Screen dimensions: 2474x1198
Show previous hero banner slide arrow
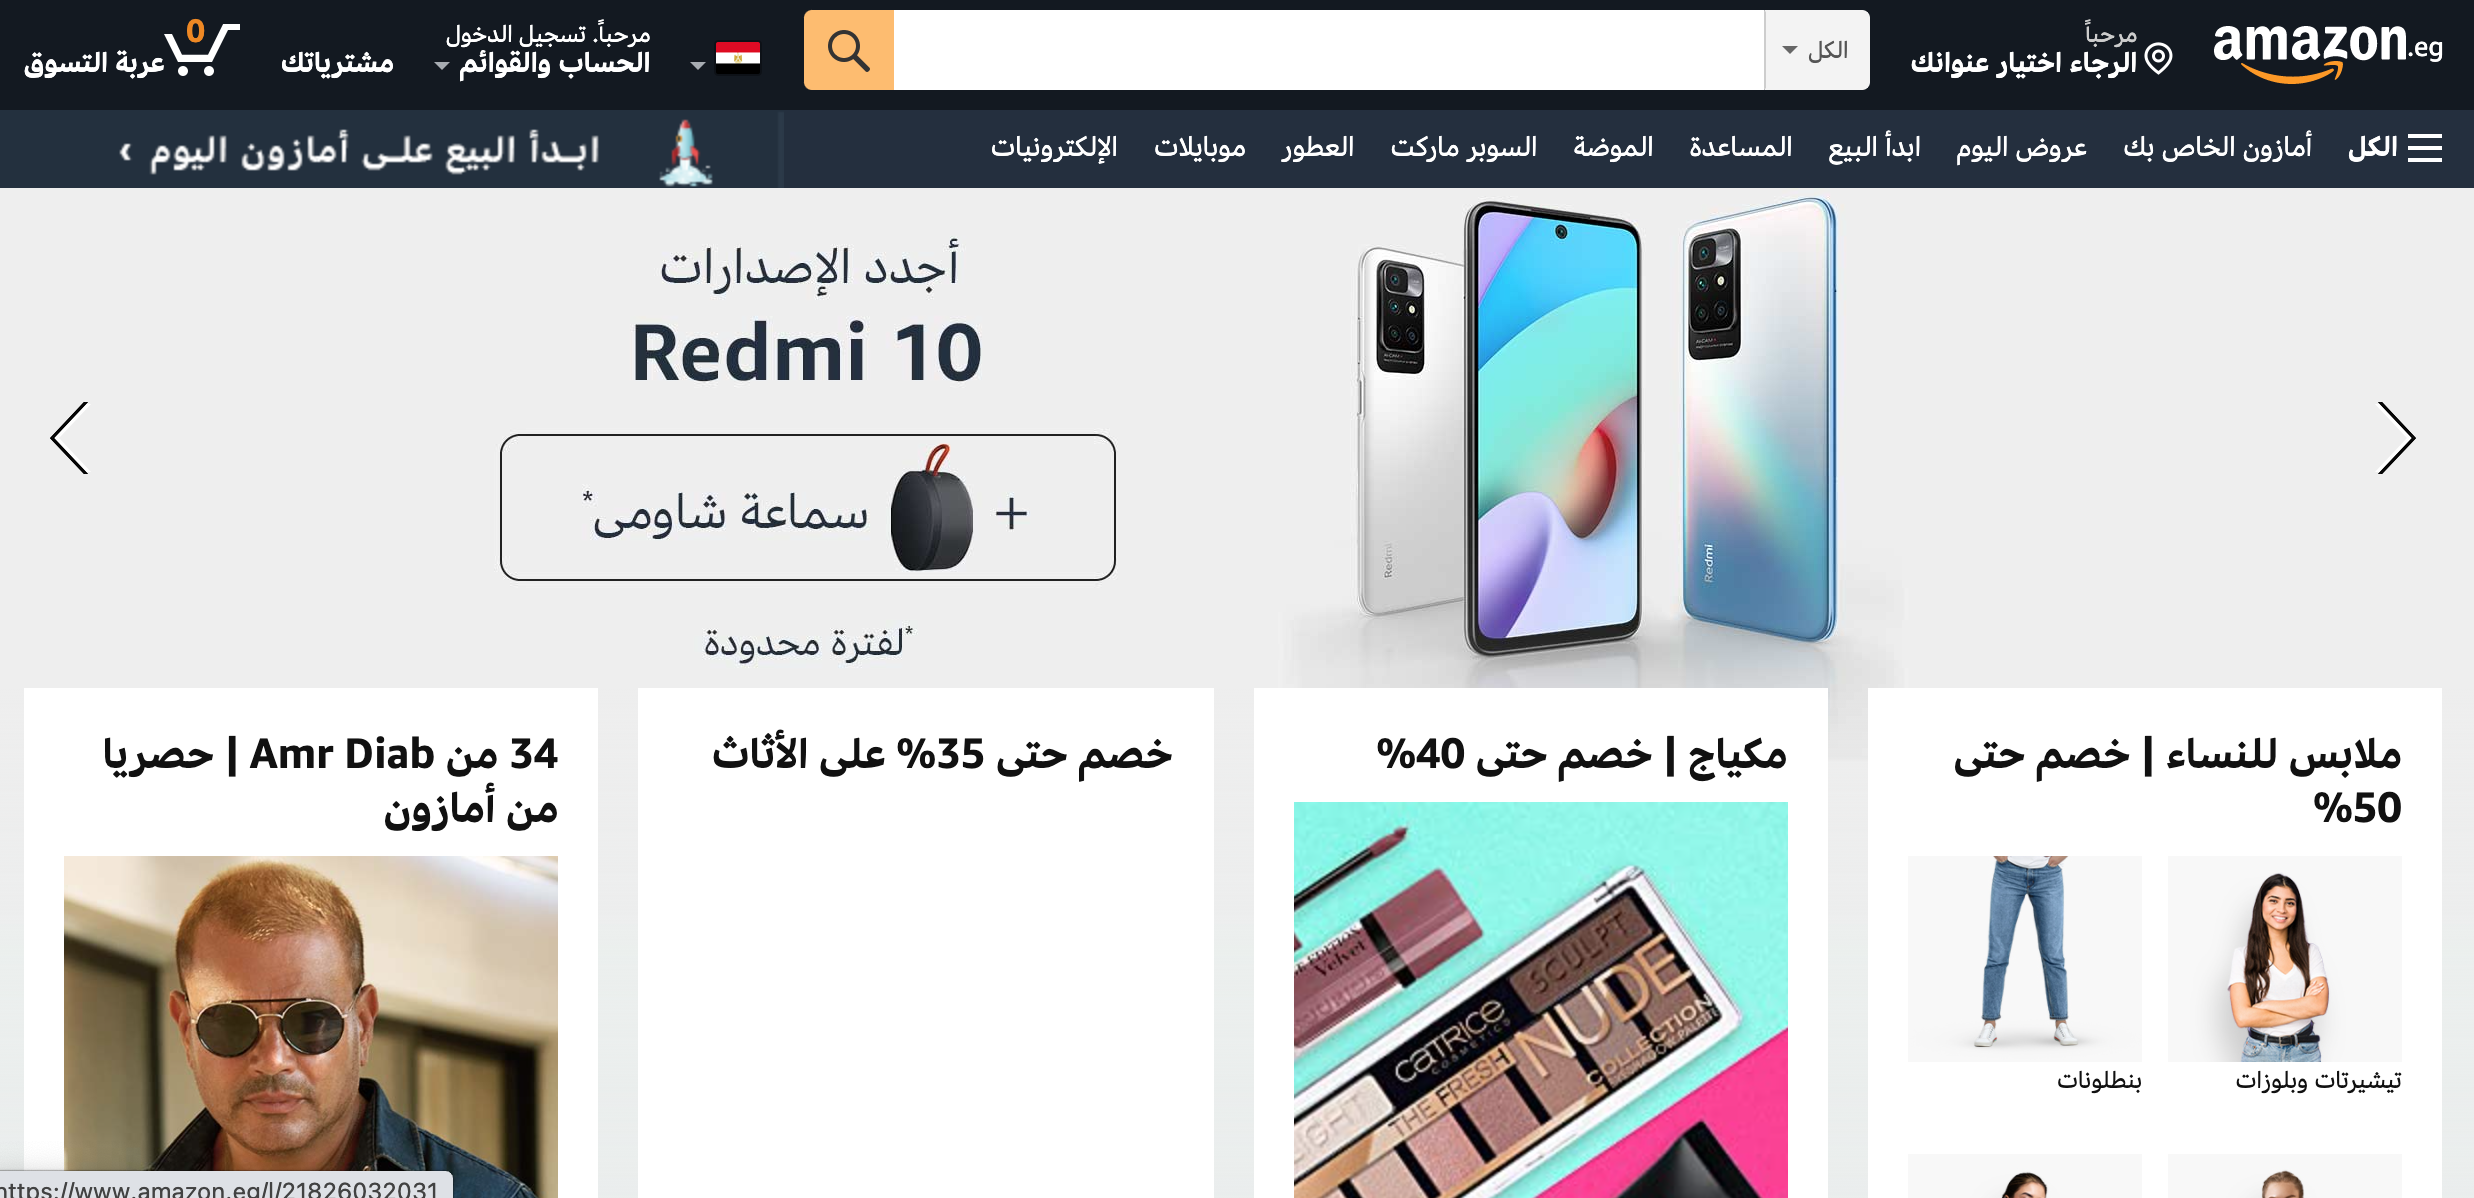point(70,438)
